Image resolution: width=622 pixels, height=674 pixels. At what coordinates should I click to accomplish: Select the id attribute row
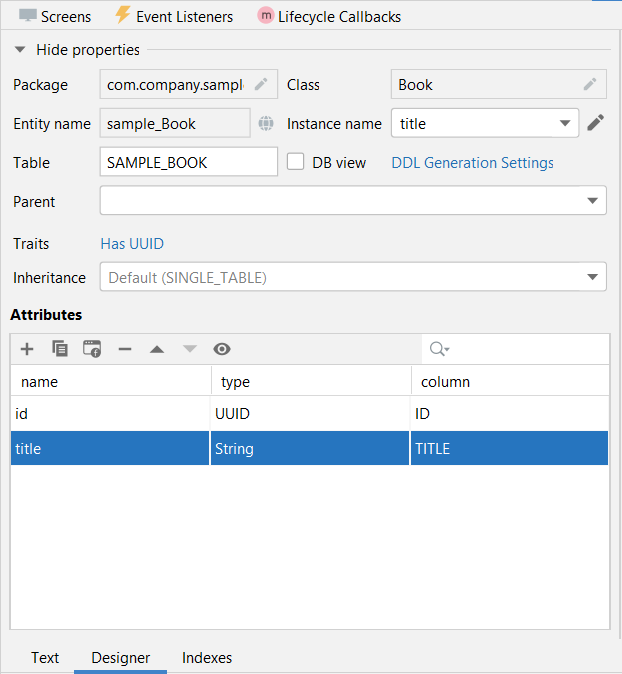click(309, 414)
